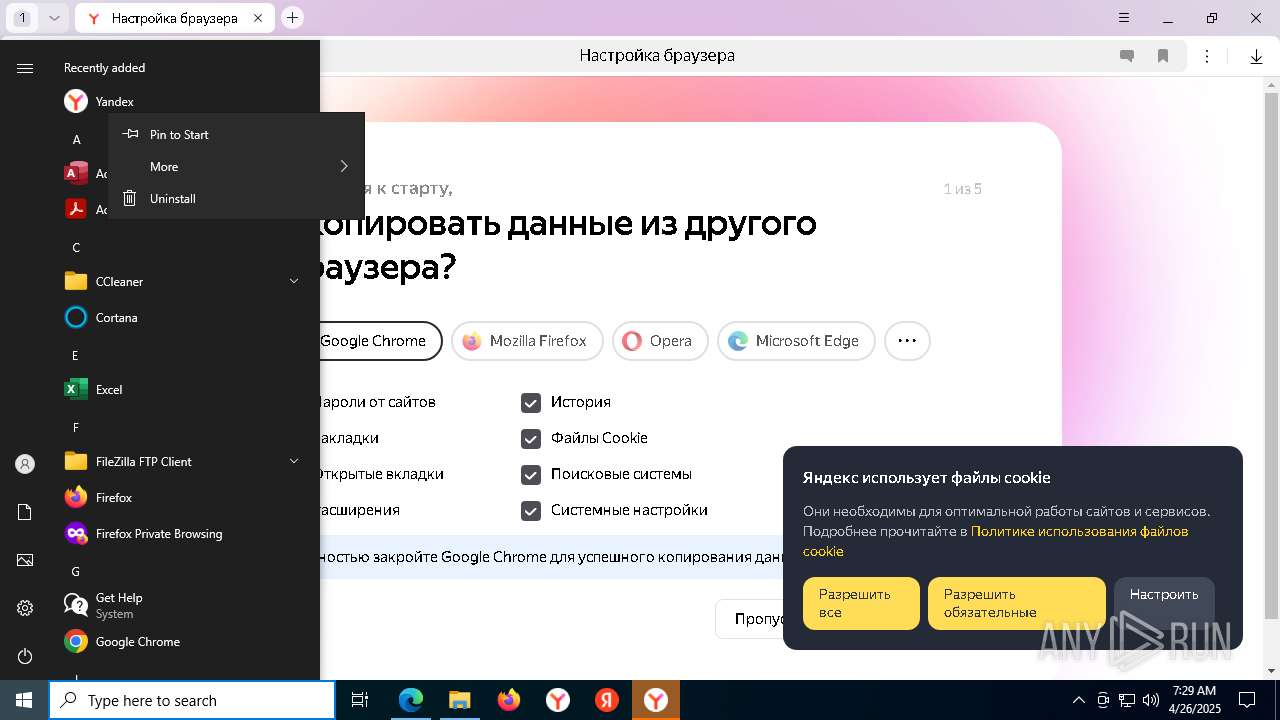Click the Adobe Acrobat app icon

tap(75, 209)
